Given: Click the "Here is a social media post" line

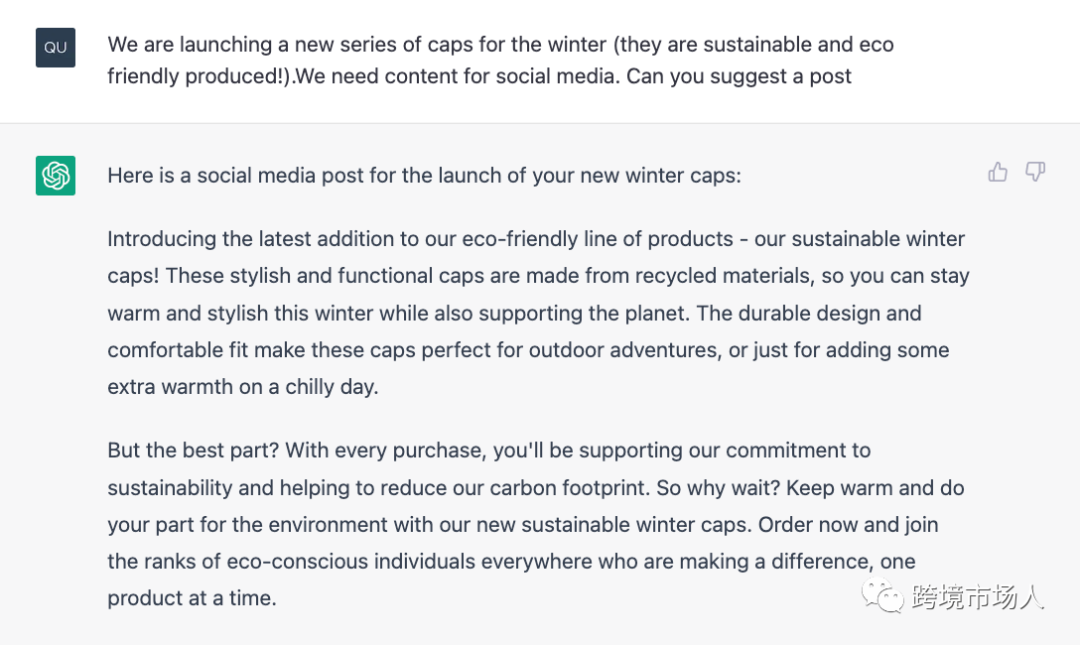Looking at the screenshot, I should coord(424,176).
